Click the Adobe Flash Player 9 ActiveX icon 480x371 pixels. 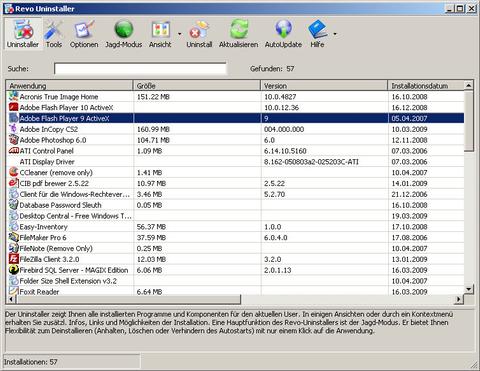tap(14, 118)
